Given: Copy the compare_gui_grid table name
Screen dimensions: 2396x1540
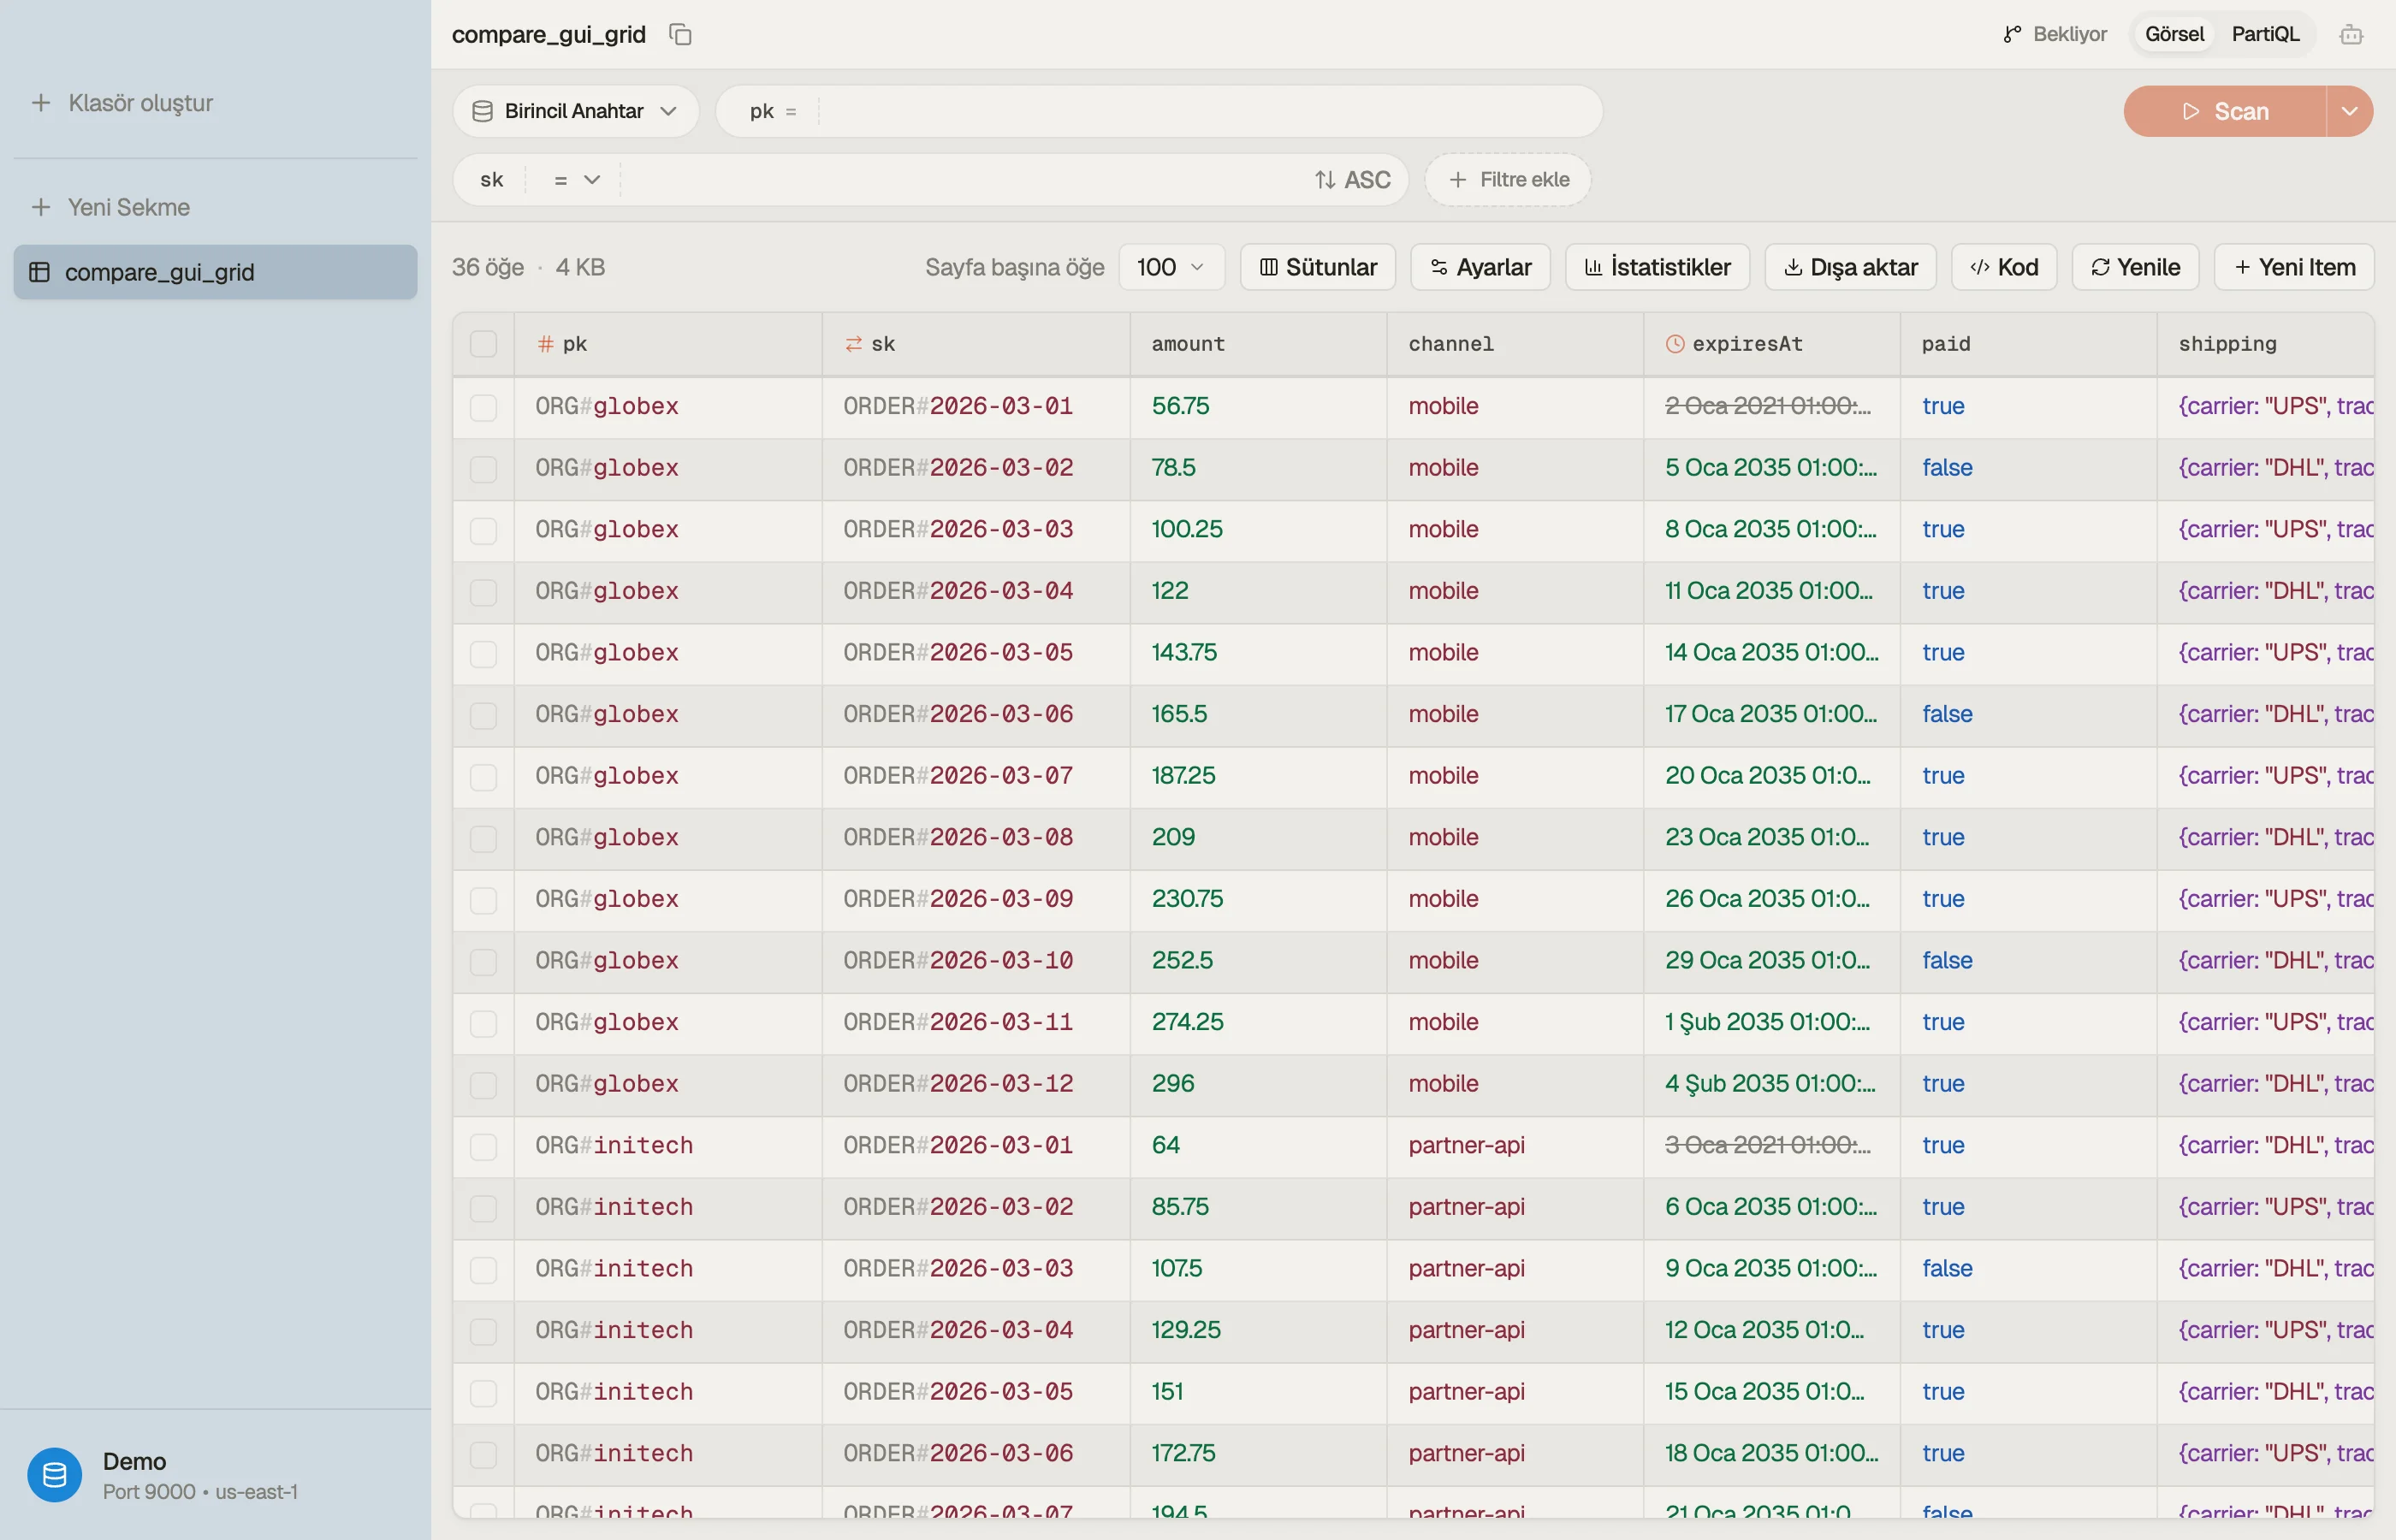Looking at the screenshot, I should [680, 35].
